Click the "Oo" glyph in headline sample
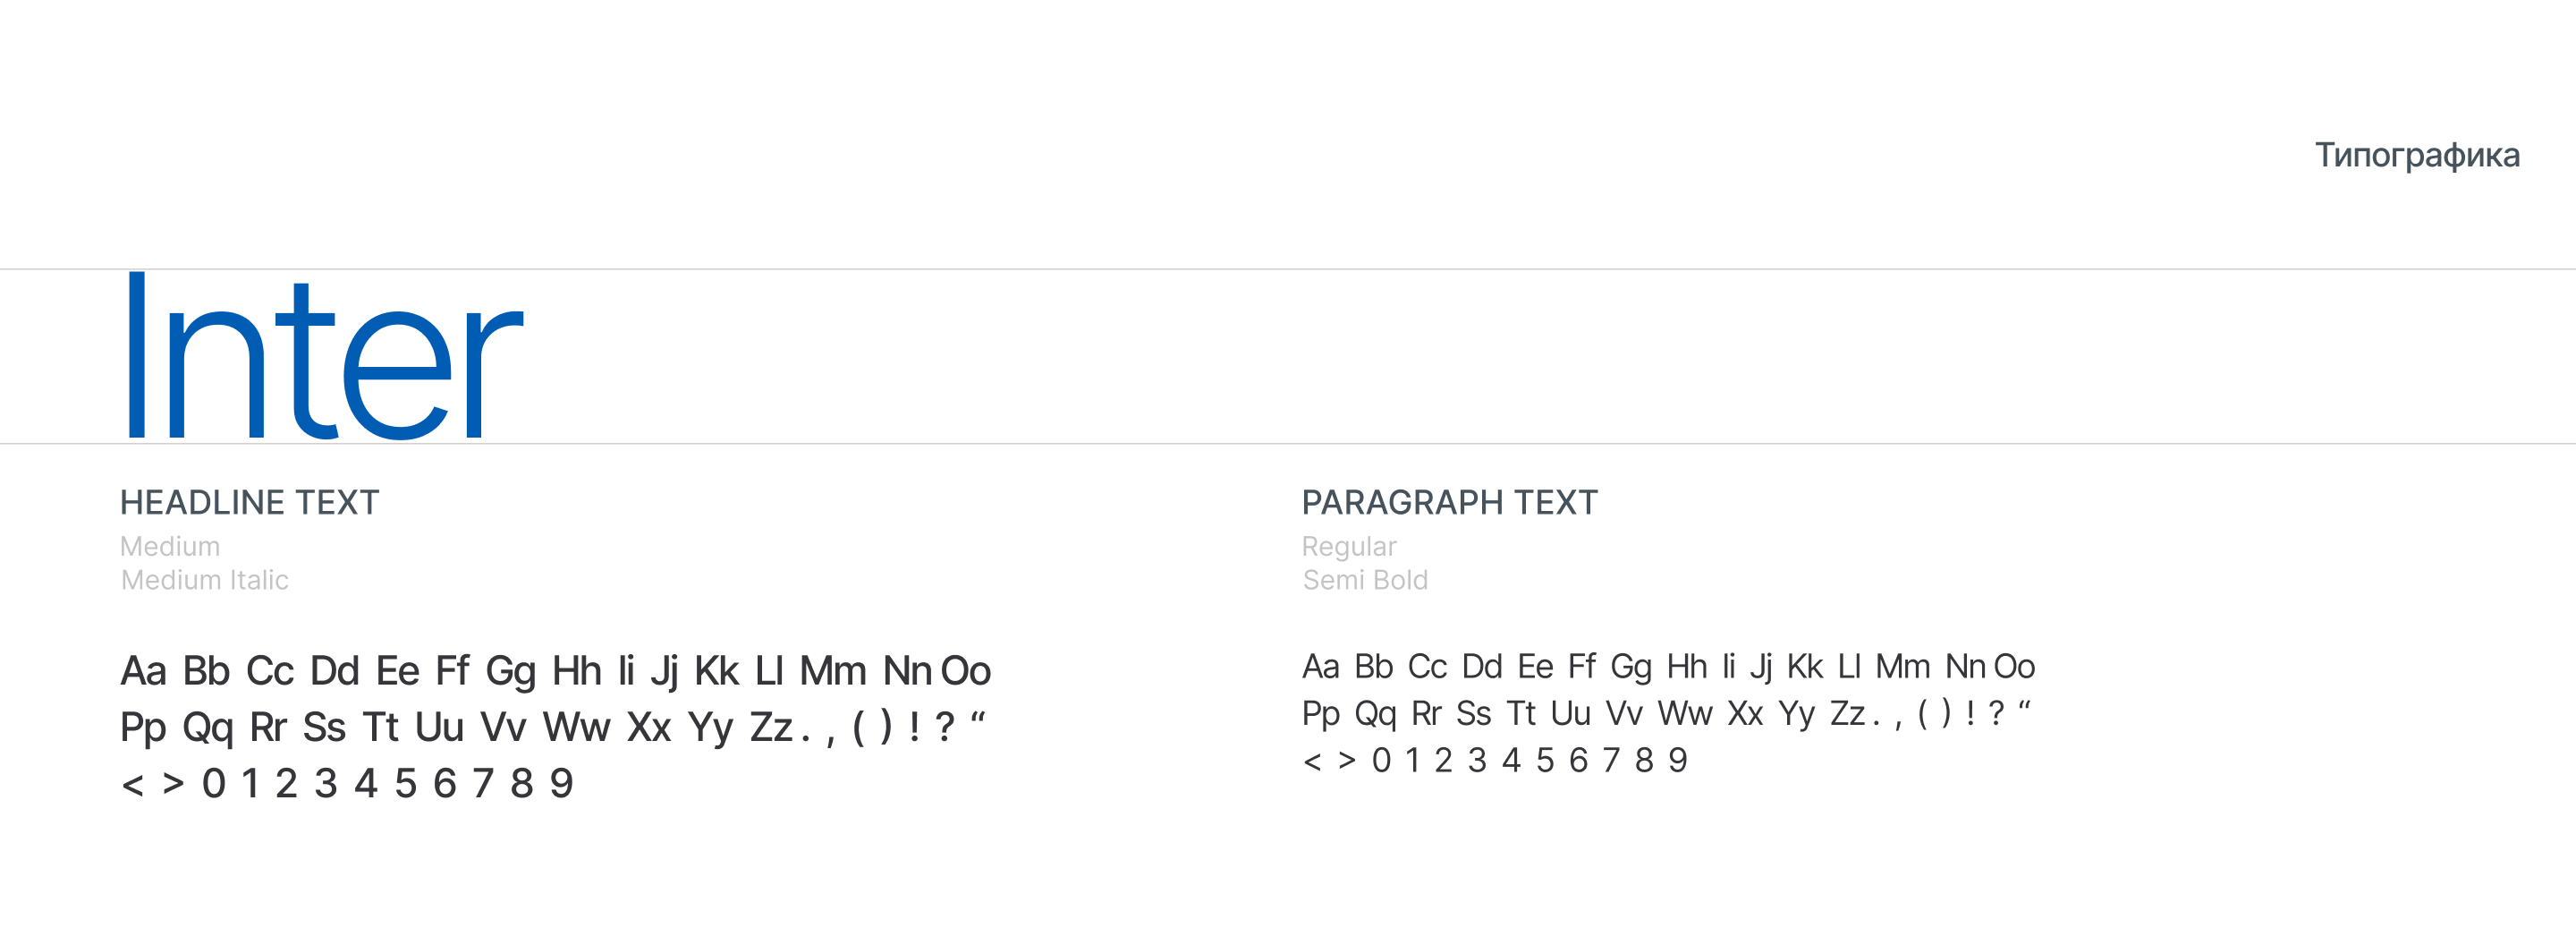 tap(965, 671)
